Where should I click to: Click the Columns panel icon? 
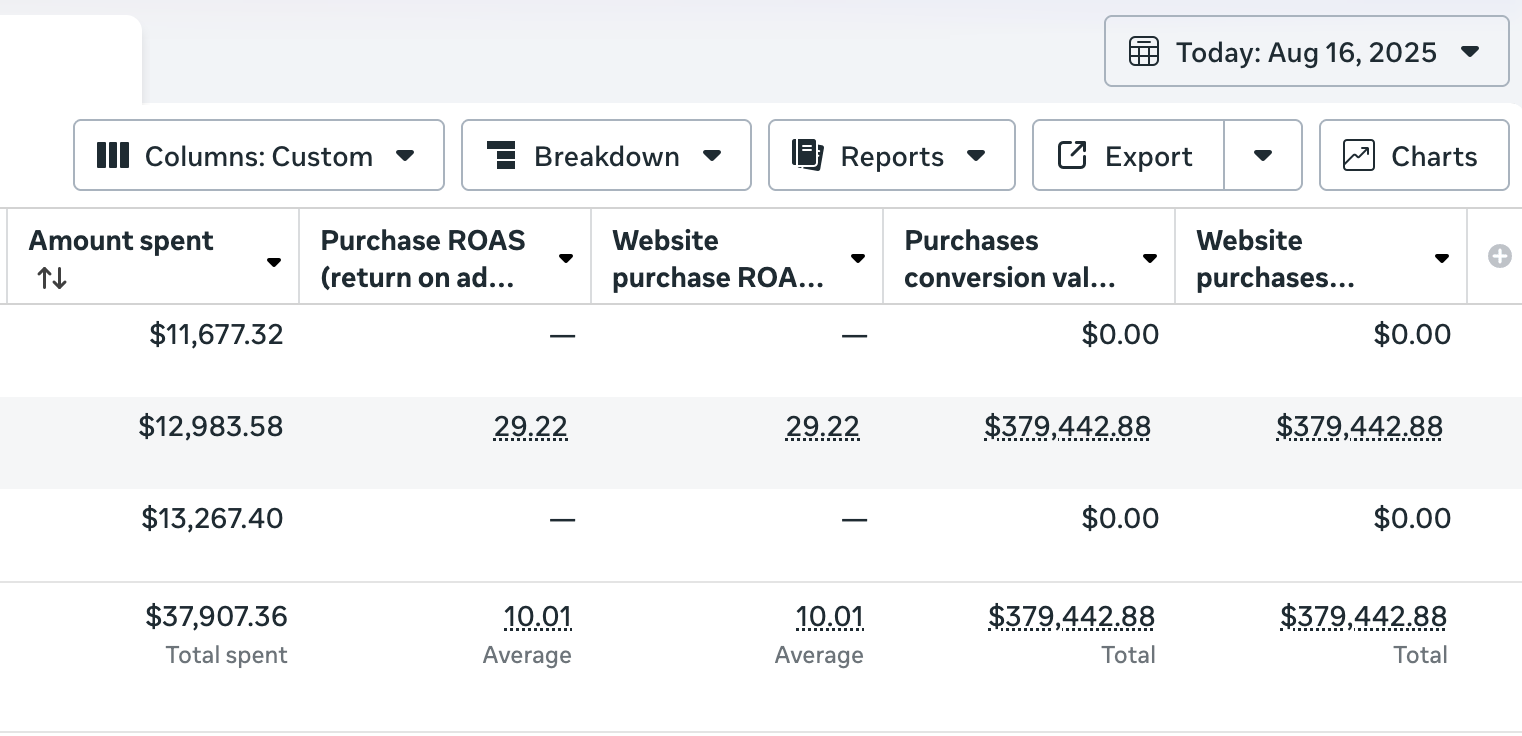coord(112,155)
